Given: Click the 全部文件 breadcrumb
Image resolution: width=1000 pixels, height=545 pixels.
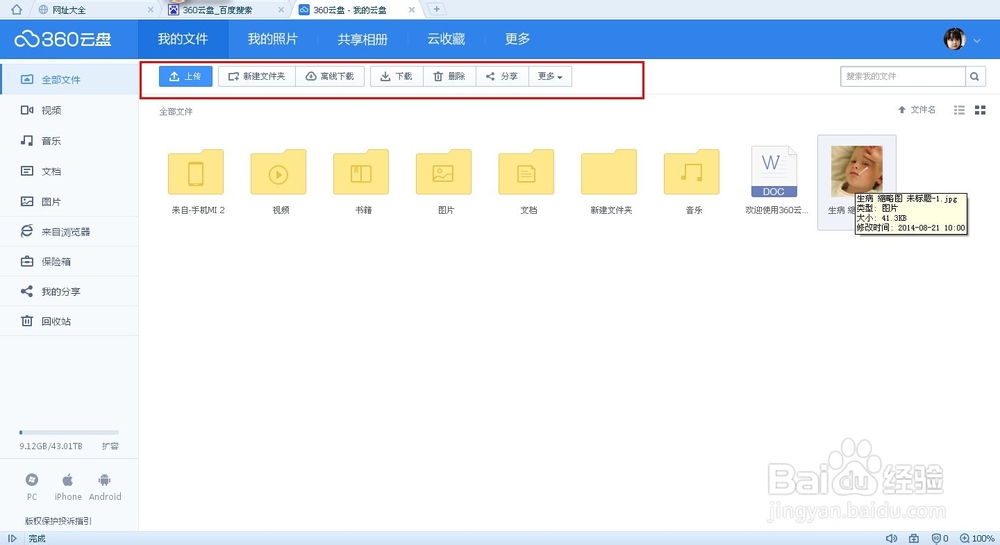Looking at the screenshot, I should coord(176,112).
